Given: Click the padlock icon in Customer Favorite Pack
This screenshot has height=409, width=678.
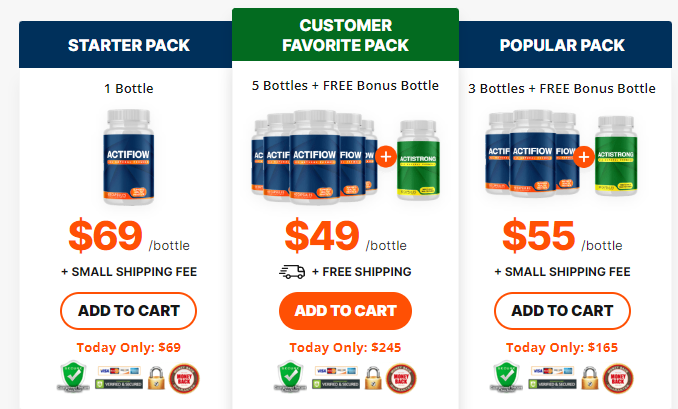Looking at the screenshot, I should pyautogui.click(x=373, y=378).
